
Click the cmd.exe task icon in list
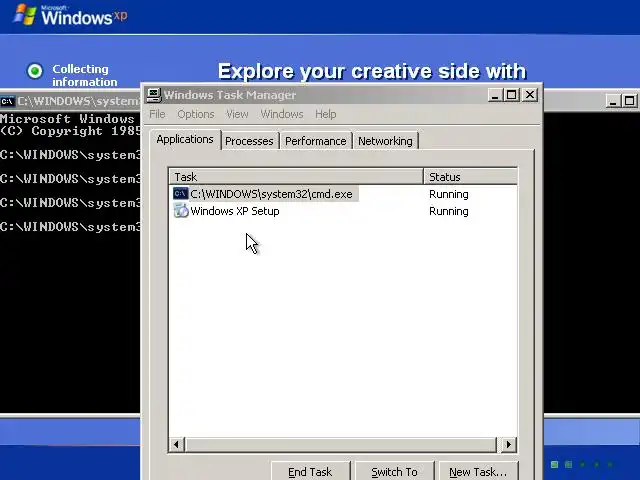tap(180, 193)
